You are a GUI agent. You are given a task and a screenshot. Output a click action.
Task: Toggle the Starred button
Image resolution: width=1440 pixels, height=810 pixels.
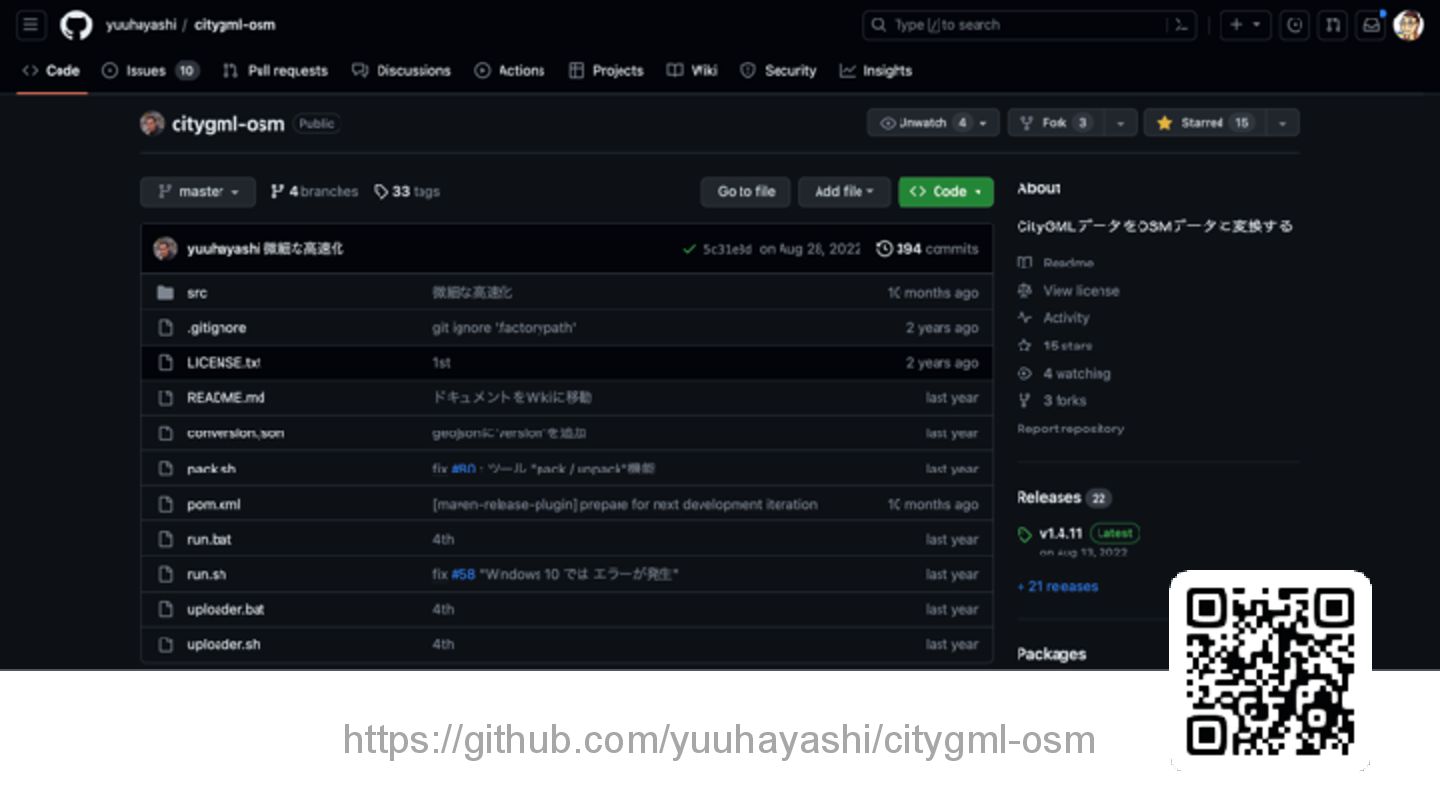(1204, 123)
